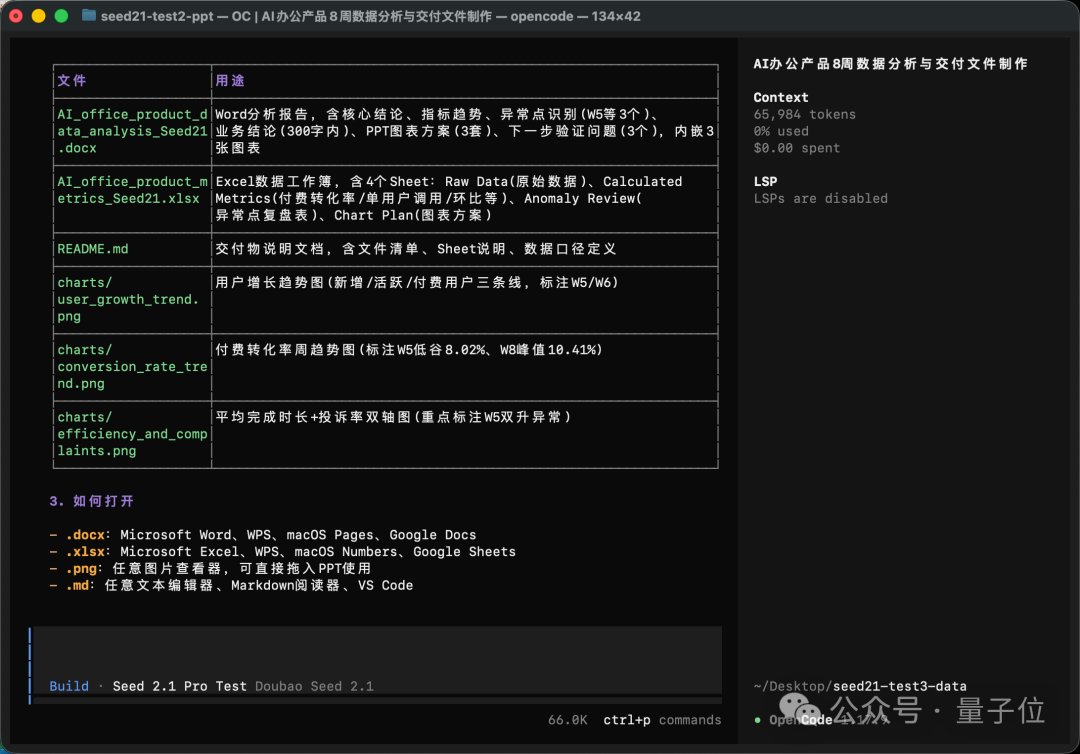Click the 用途 column header
1080x754 pixels.
(x=230, y=81)
